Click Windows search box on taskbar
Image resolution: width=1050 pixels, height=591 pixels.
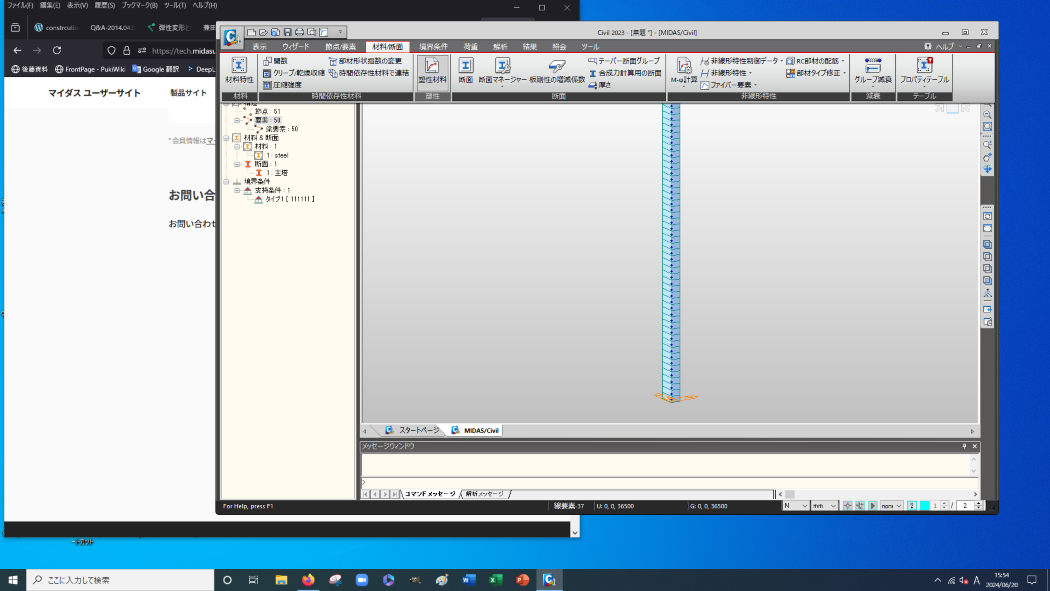(121, 580)
